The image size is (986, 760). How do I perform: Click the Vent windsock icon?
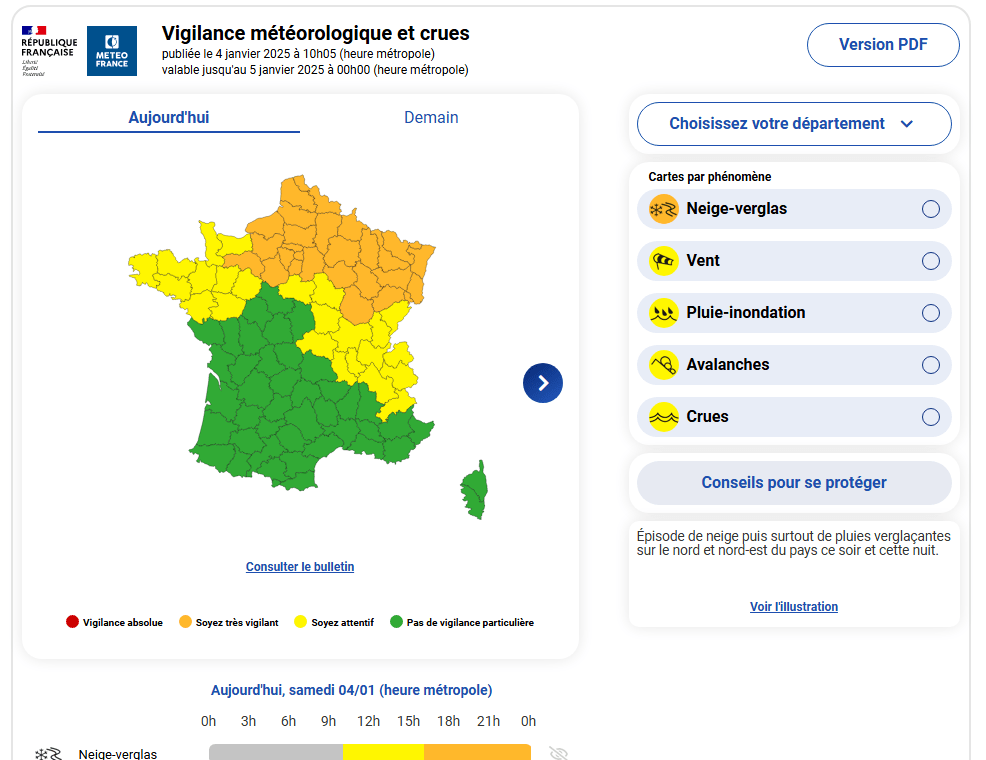pos(664,261)
